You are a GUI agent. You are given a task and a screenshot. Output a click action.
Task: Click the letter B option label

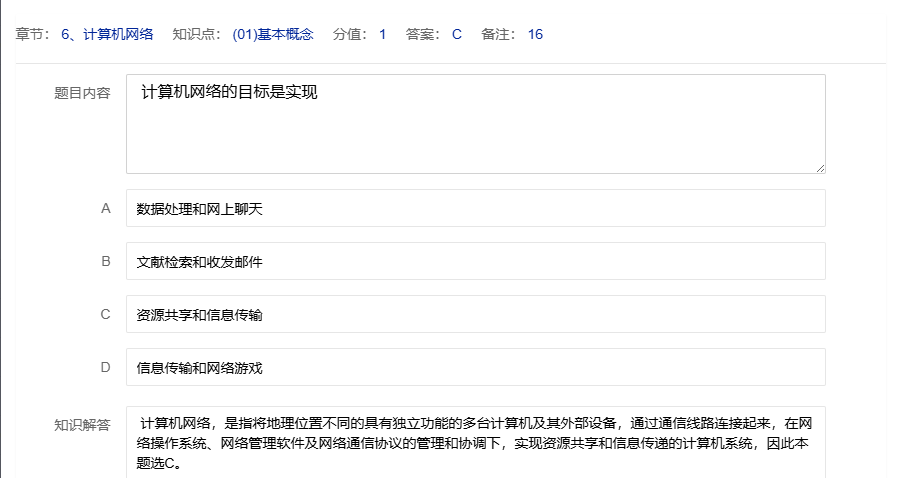[105, 262]
